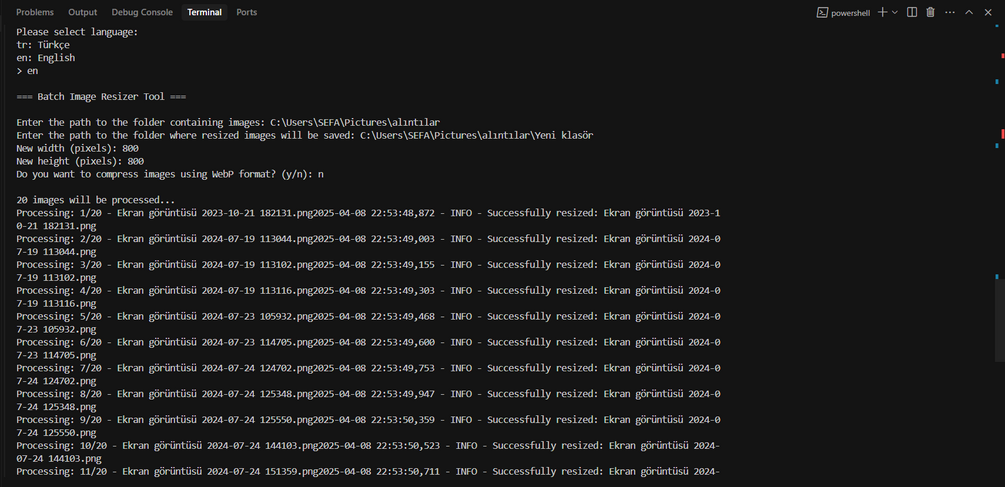
Task: Switch to the Problems tab
Action: click(35, 12)
